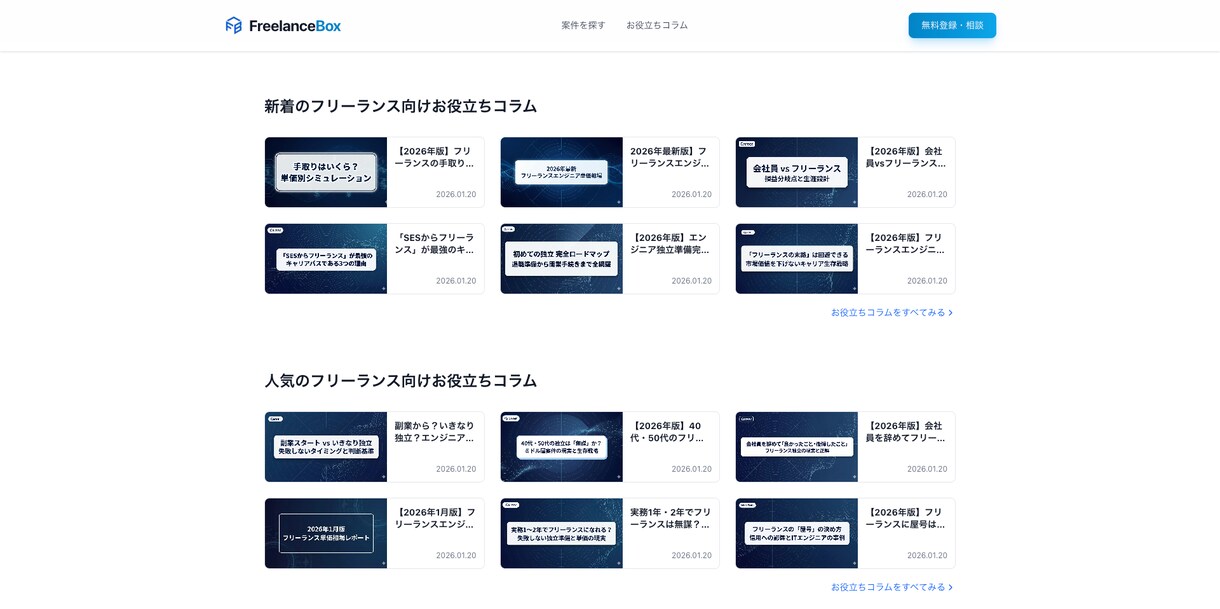Click the FreelanceBox logo icon
The width and height of the screenshot is (1220, 609).
pyautogui.click(x=234, y=25)
